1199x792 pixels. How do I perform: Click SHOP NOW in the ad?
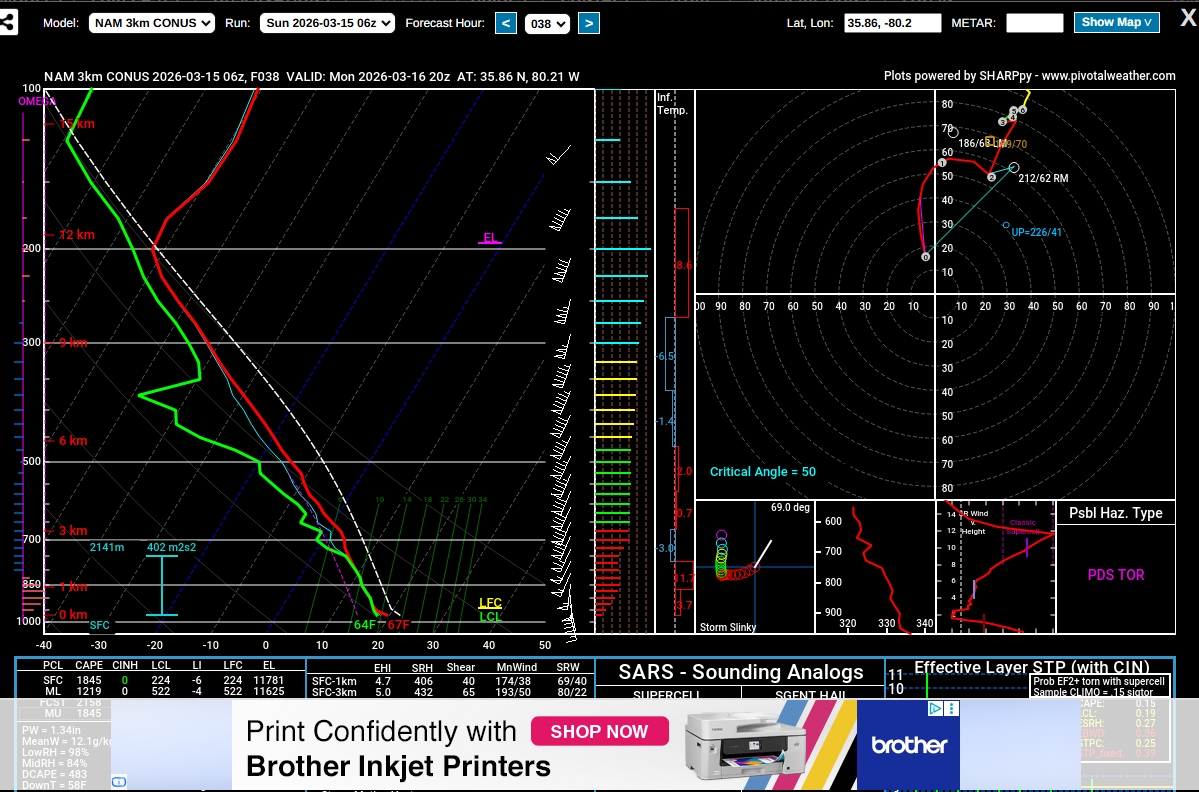[x=598, y=732]
